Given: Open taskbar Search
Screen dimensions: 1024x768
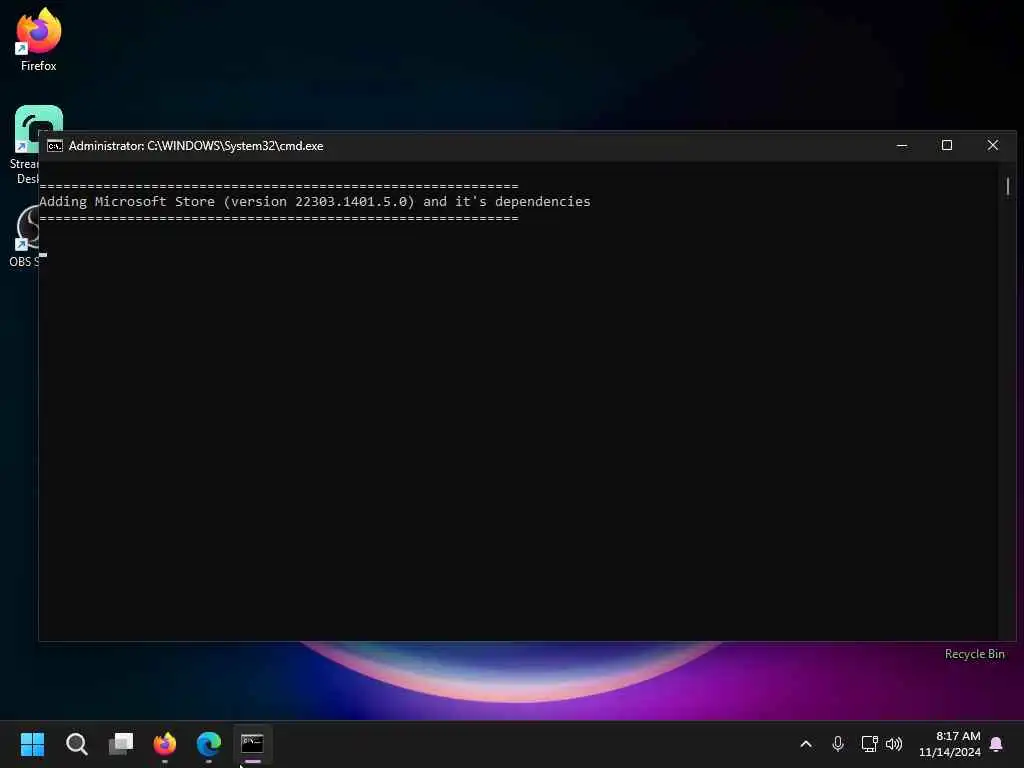Looking at the screenshot, I should 76,744.
